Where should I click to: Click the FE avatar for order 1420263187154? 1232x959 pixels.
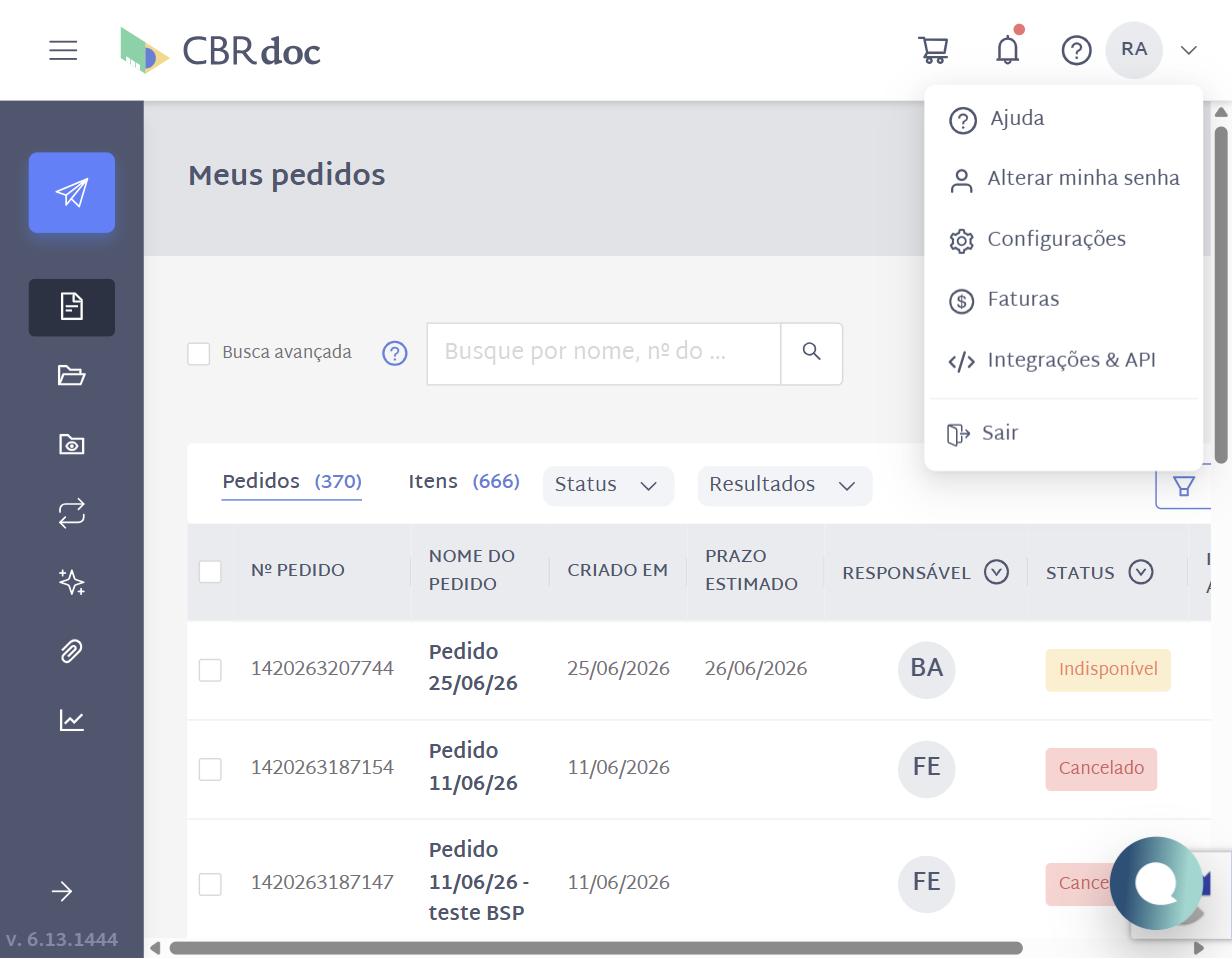coord(927,768)
